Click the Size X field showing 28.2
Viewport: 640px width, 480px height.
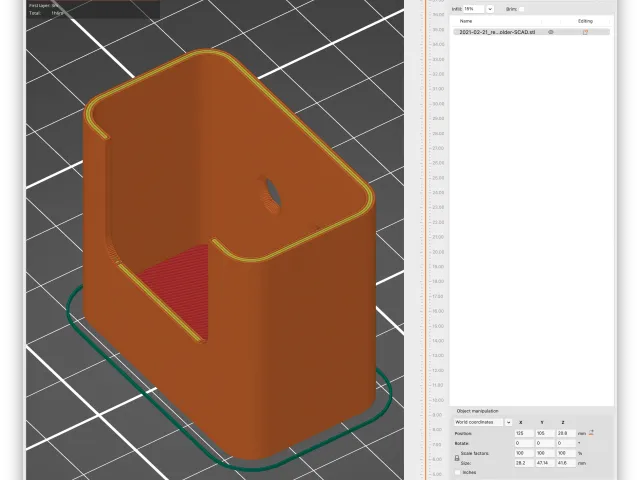(524, 463)
